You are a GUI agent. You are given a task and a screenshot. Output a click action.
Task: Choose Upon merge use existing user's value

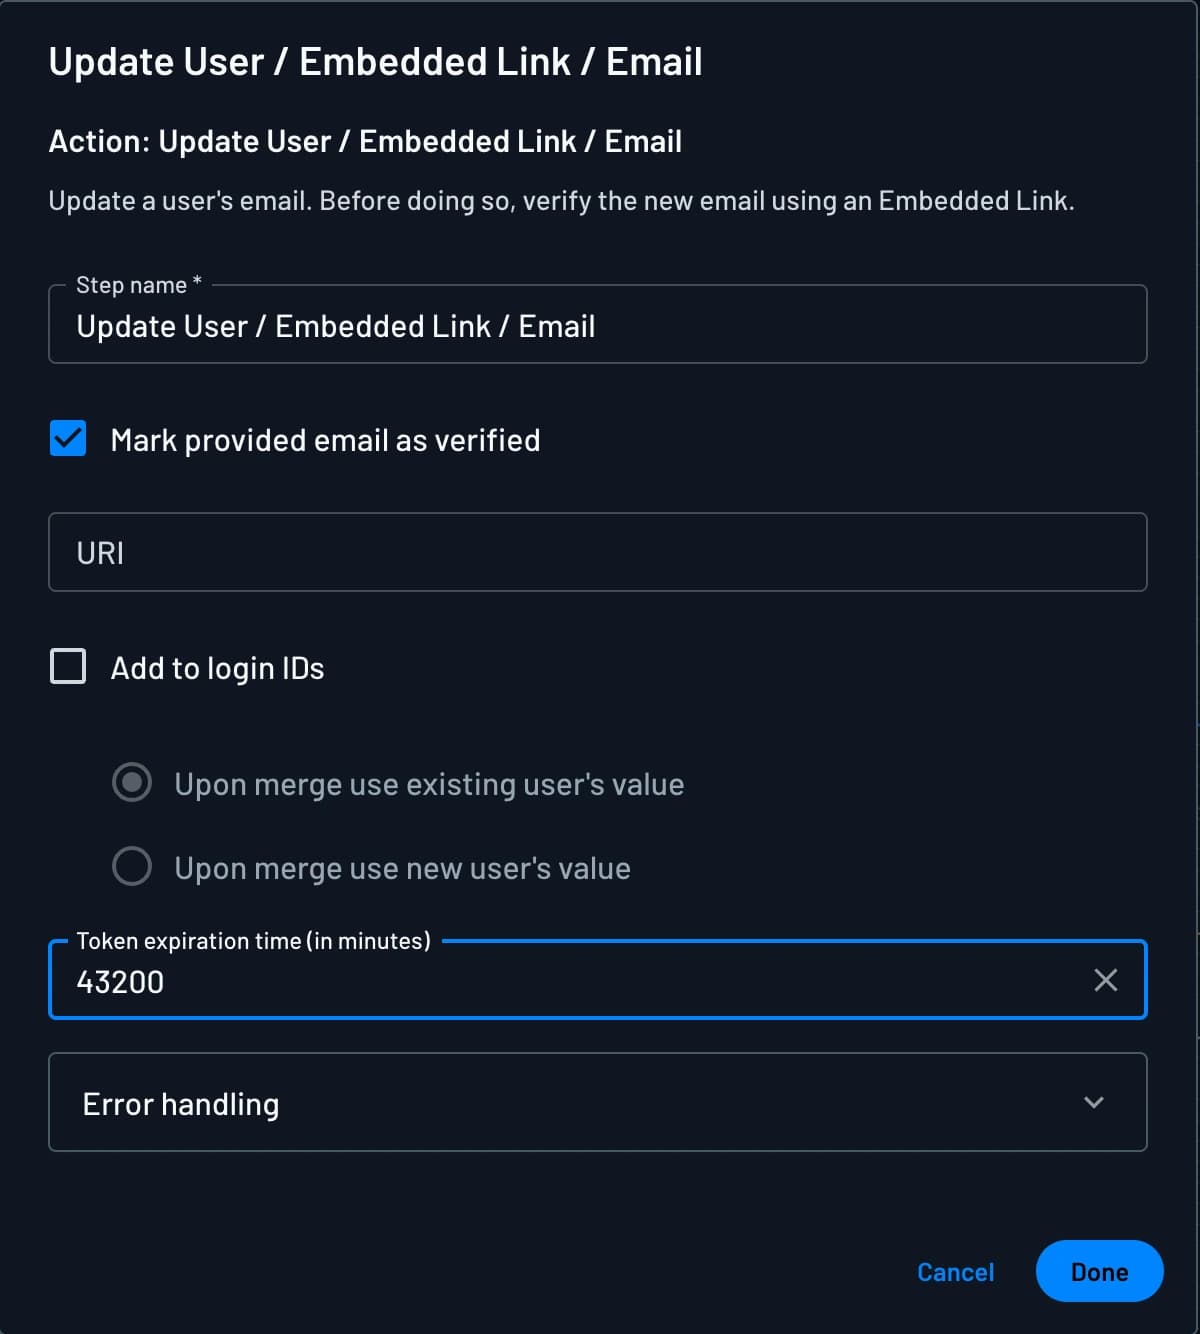coord(131,783)
